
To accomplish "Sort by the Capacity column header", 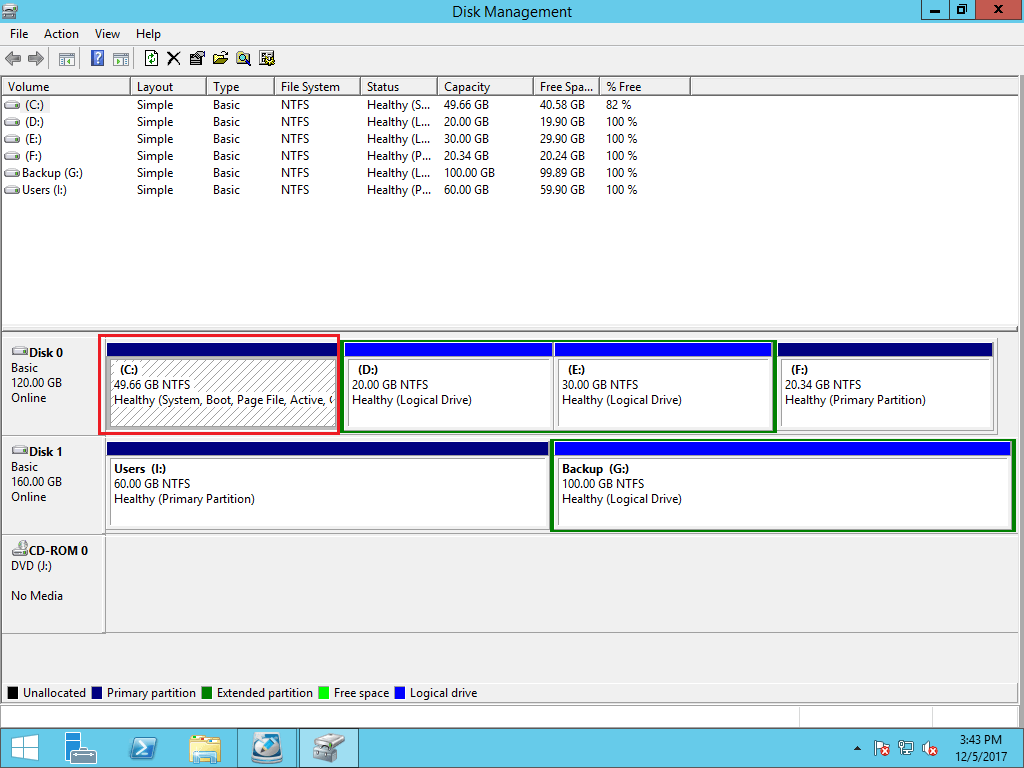I will click(x=485, y=87).
